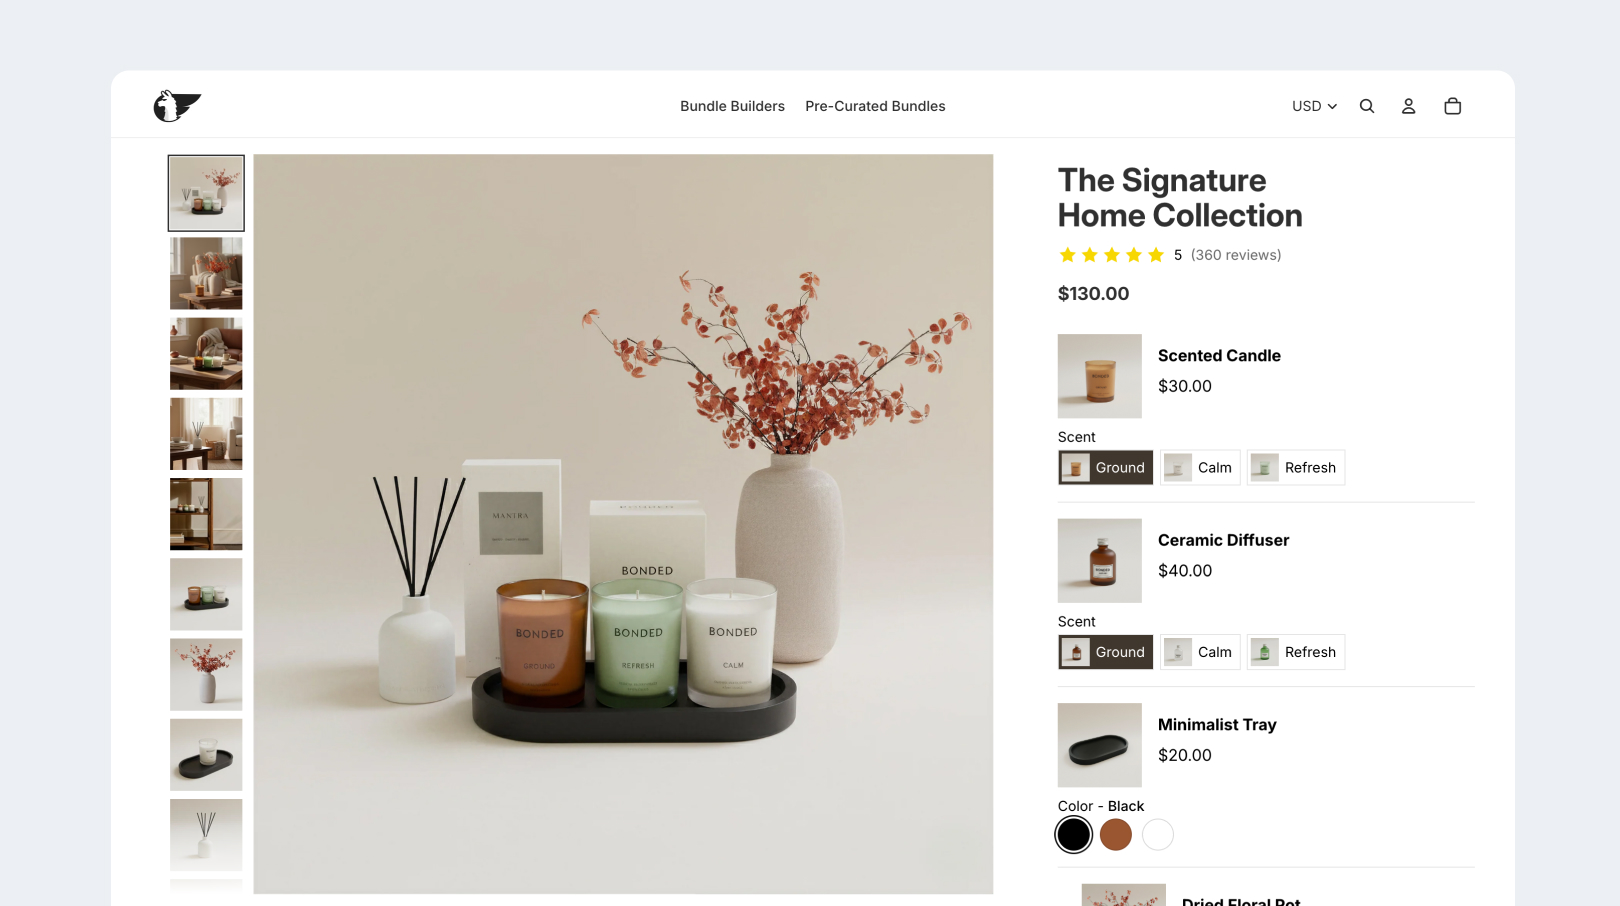
Task: Select Calm scent for Ceramic Diffuser
Action: coord(1200,652)
